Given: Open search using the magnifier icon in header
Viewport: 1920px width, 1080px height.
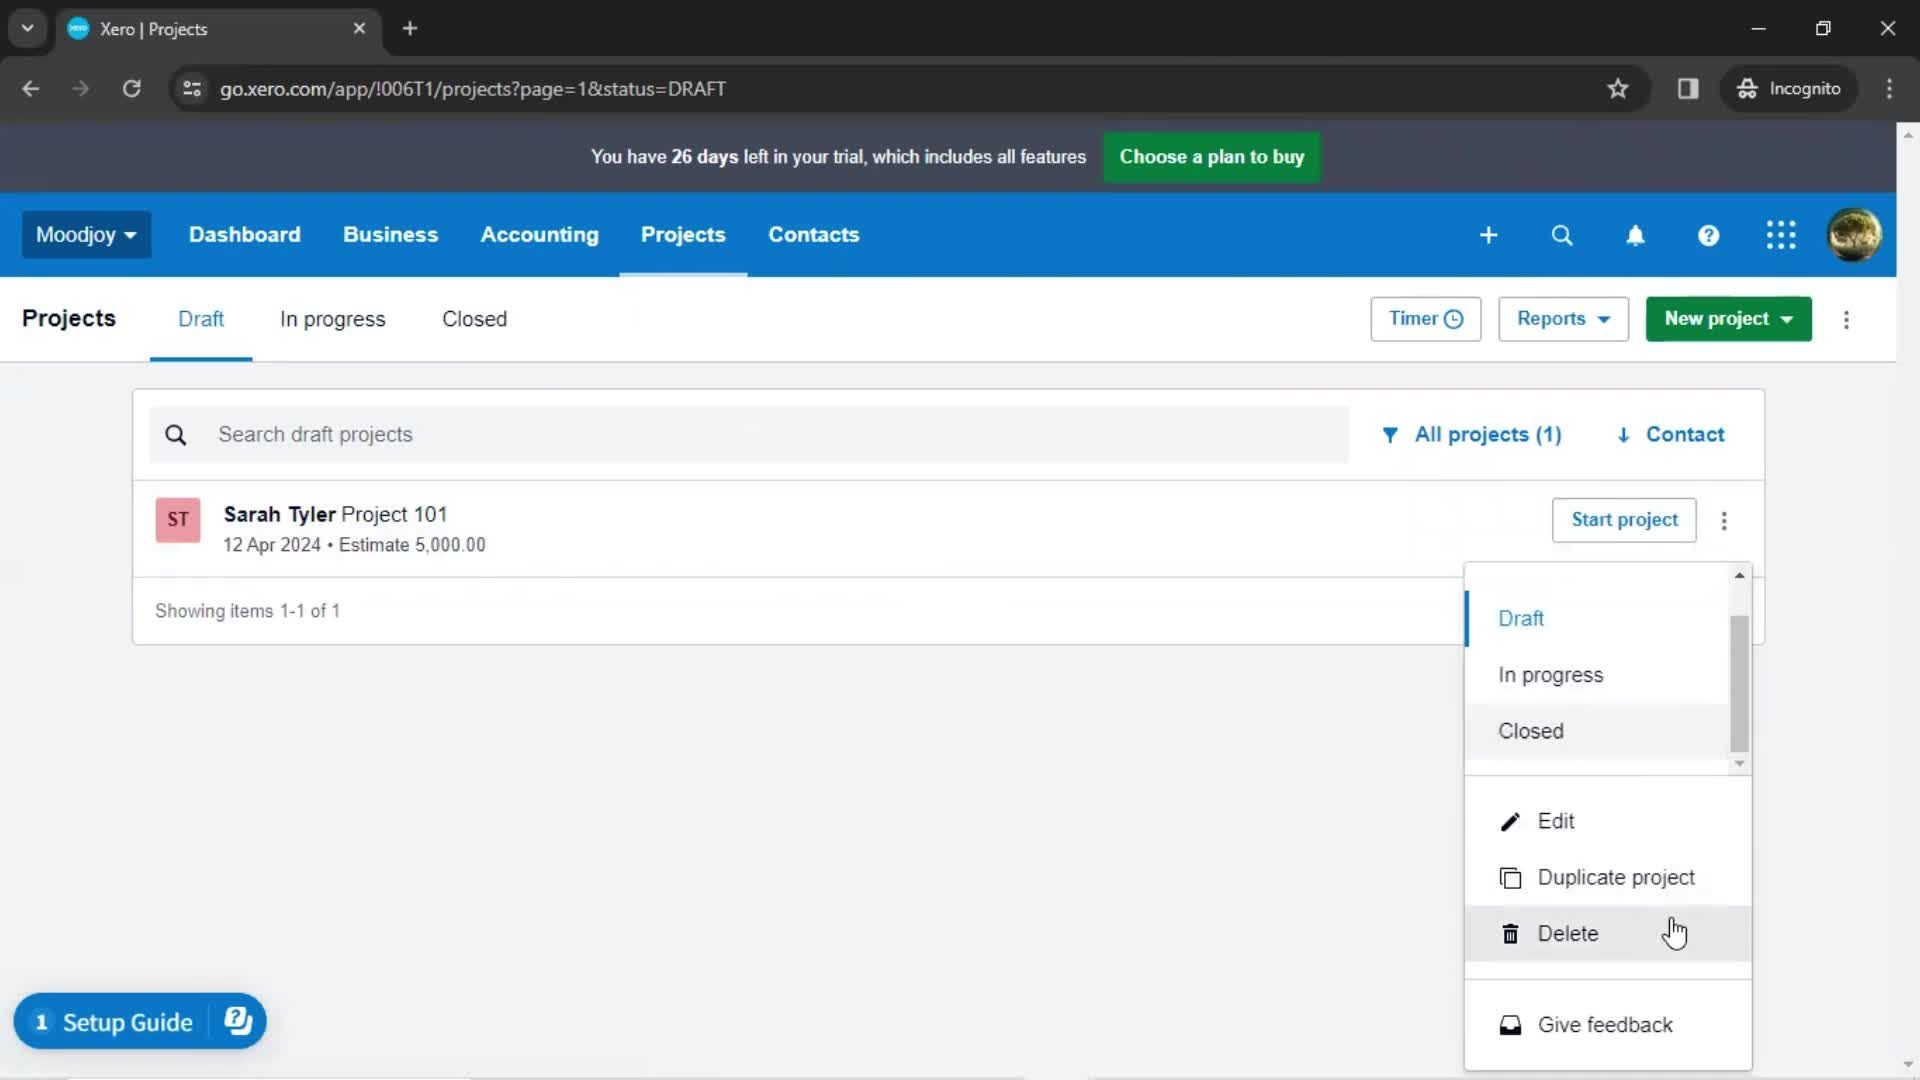Looking at the screenshot, I should (x=1561, y=235).
